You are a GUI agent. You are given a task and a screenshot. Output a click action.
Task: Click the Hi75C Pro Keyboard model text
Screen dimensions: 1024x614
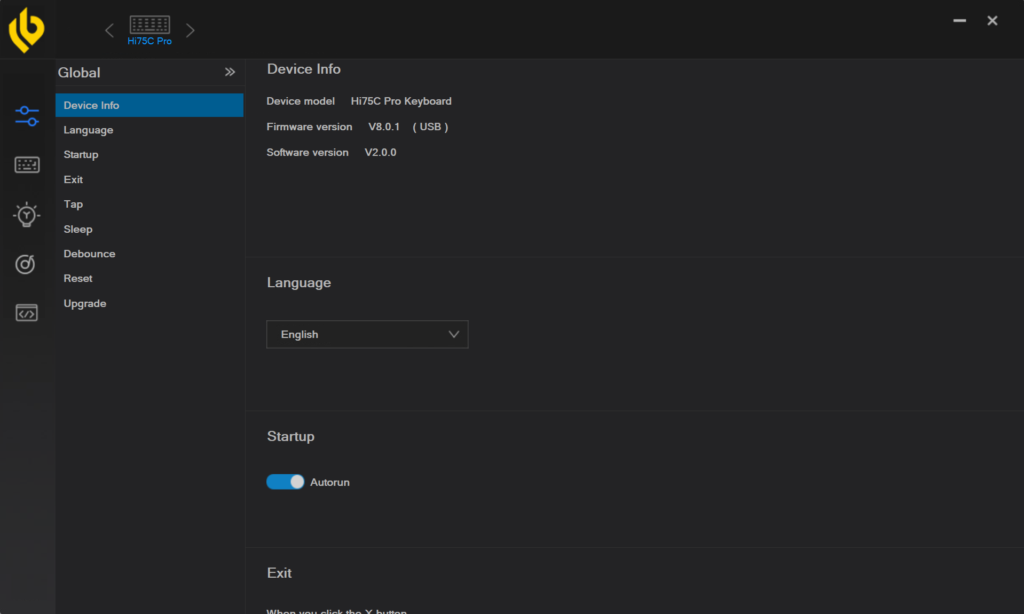[x=401, y=101]
